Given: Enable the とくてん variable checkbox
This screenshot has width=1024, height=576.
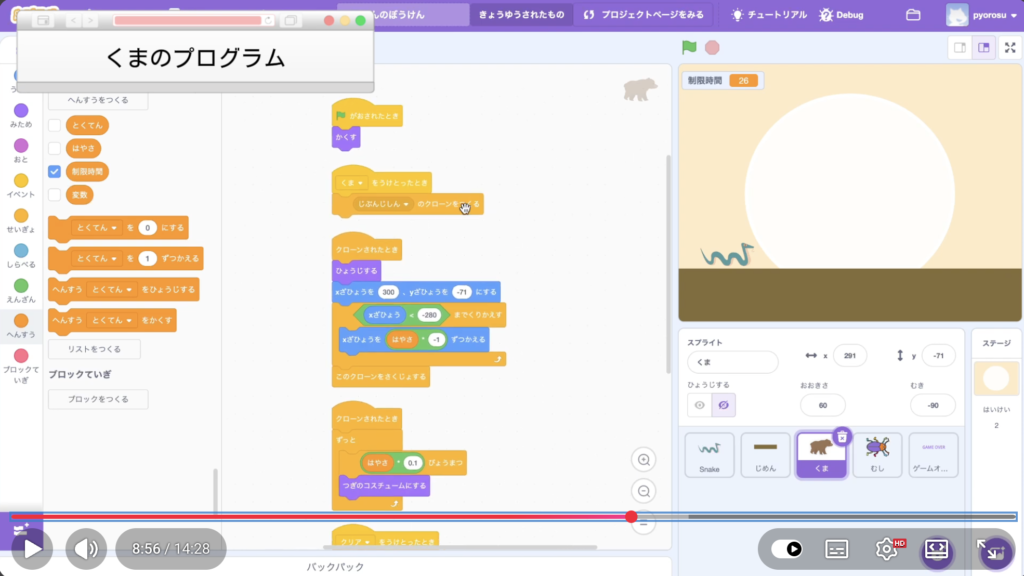Looking at the screenshot, I should pos(55,126).
